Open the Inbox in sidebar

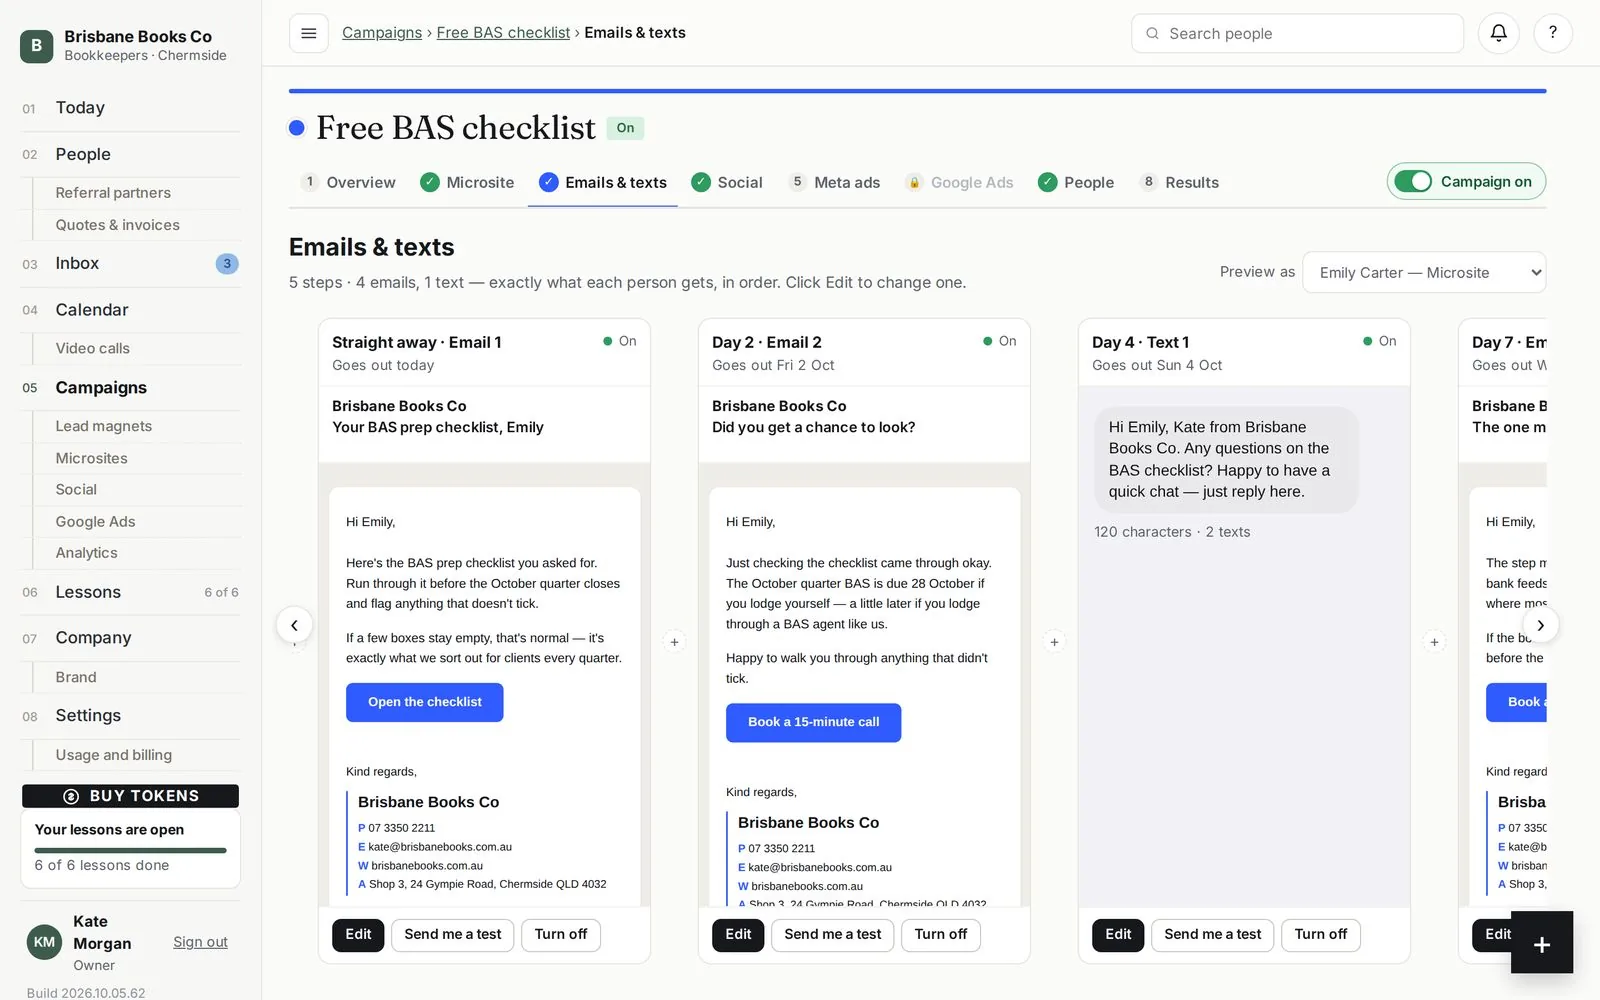[x=130, y=263]
